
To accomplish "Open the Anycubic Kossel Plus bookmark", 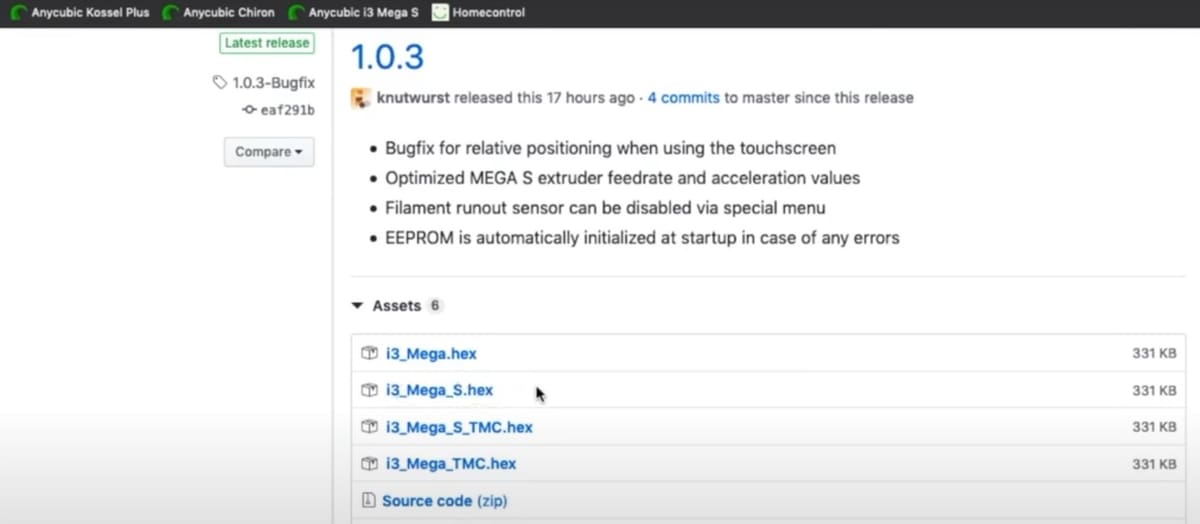I will point(80,13).
